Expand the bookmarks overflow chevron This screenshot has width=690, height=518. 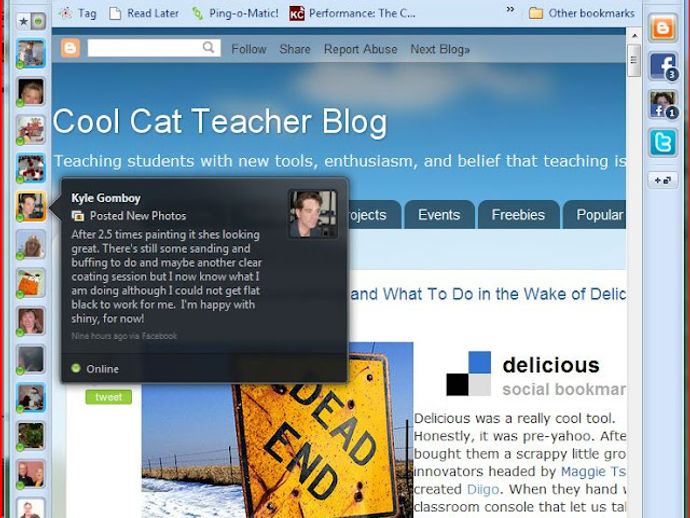510,9
